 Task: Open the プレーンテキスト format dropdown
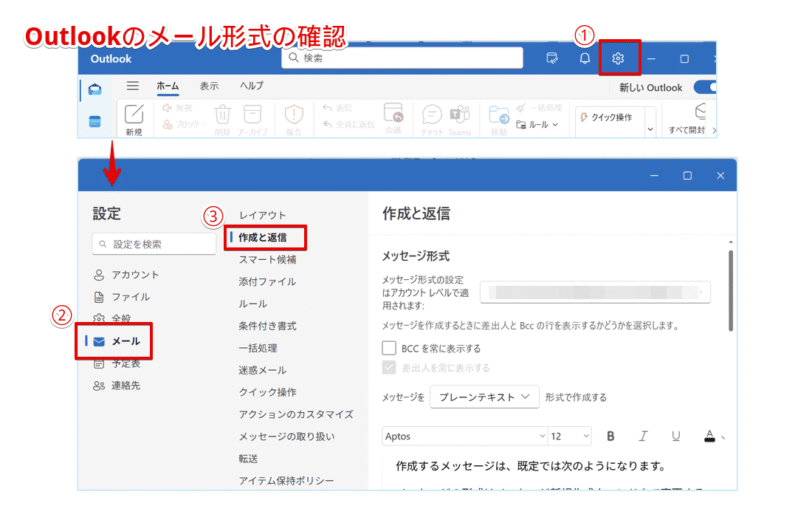pyautogui.click(x=484, y=397)
